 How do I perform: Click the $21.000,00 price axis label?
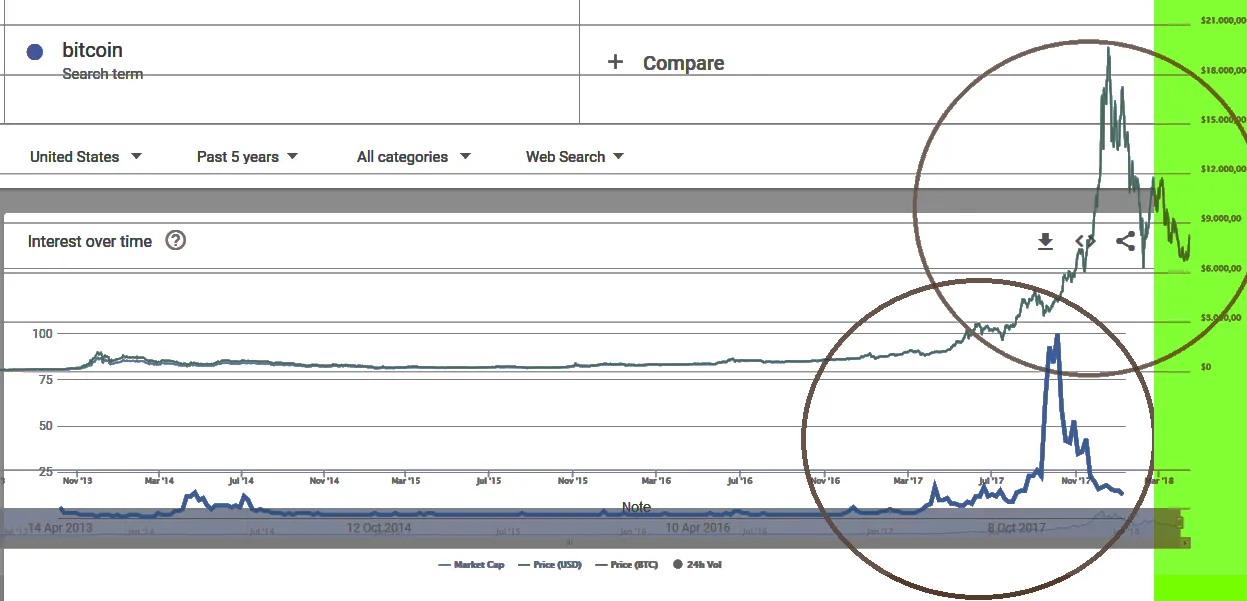coord(1221,21)
